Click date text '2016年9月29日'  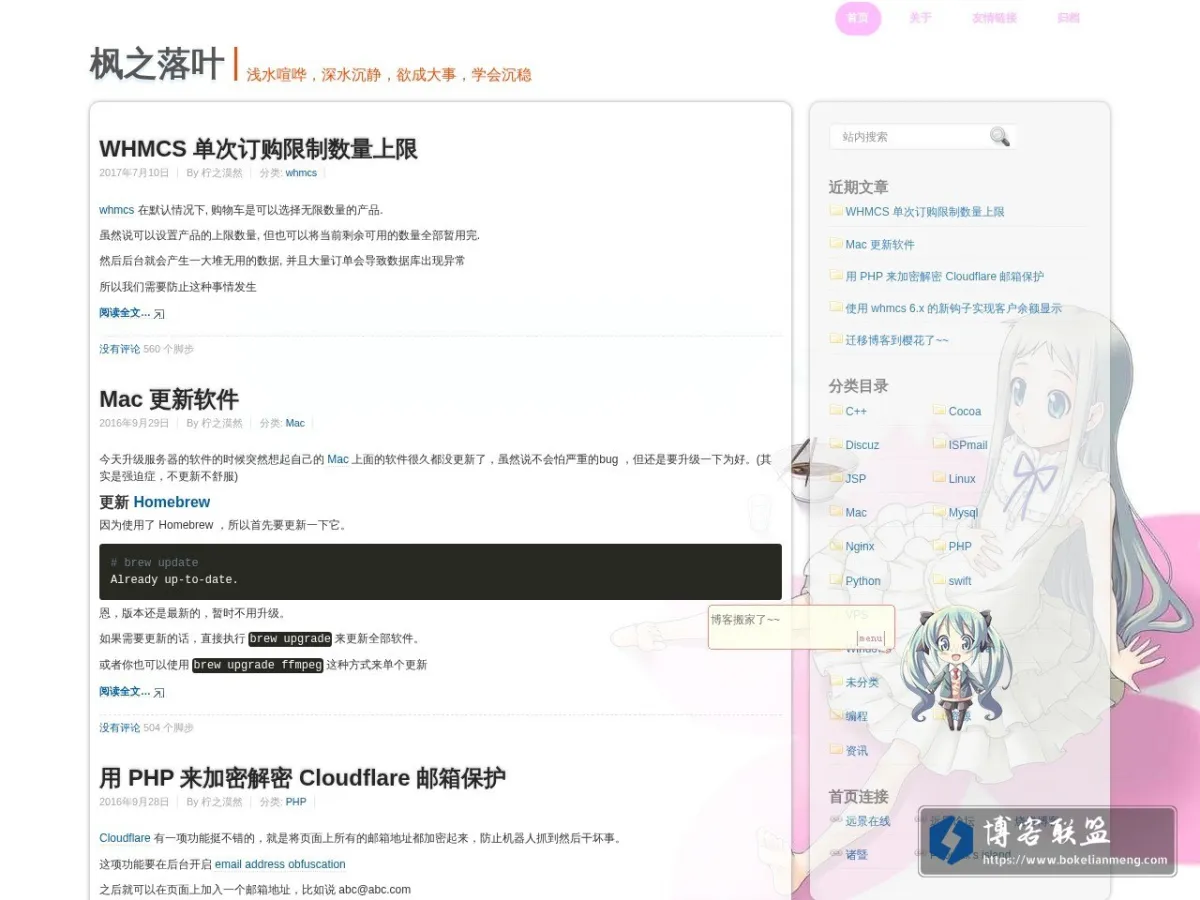click(134, 423)
